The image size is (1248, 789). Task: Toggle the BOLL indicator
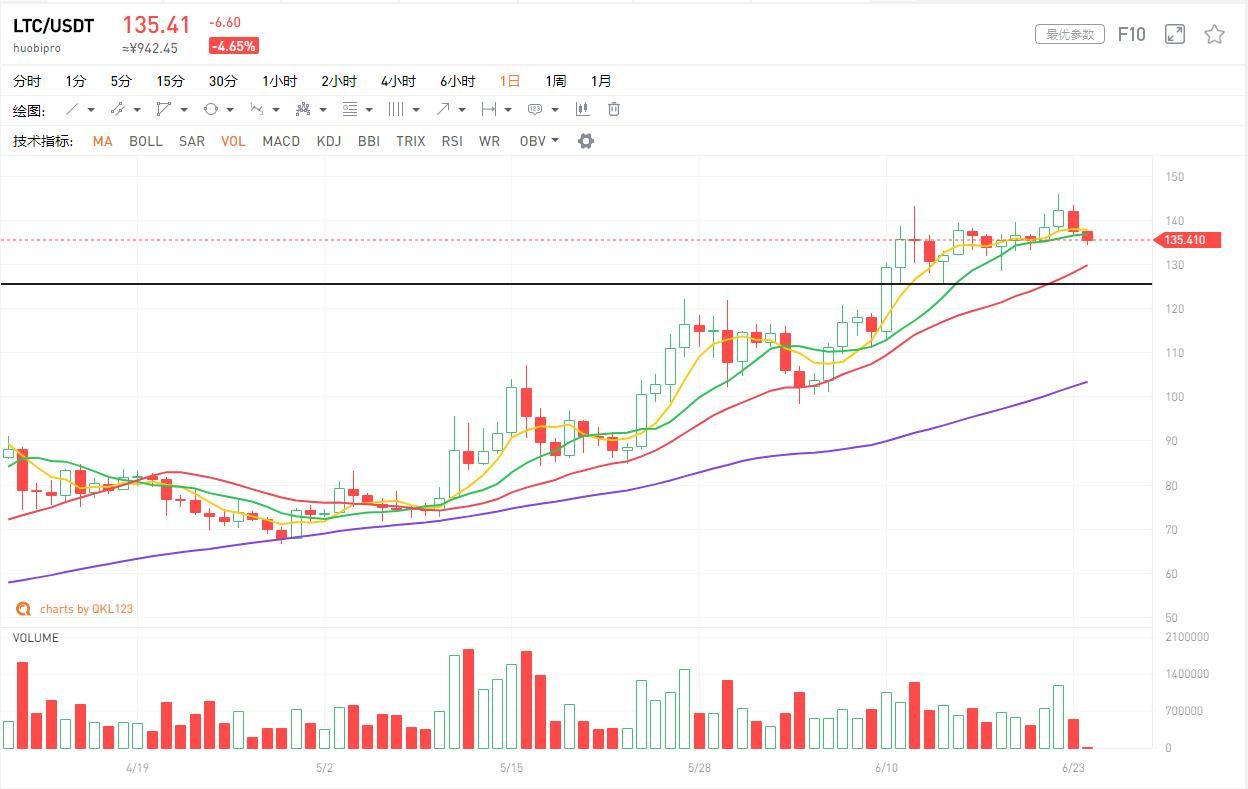[x=146, y=141]
